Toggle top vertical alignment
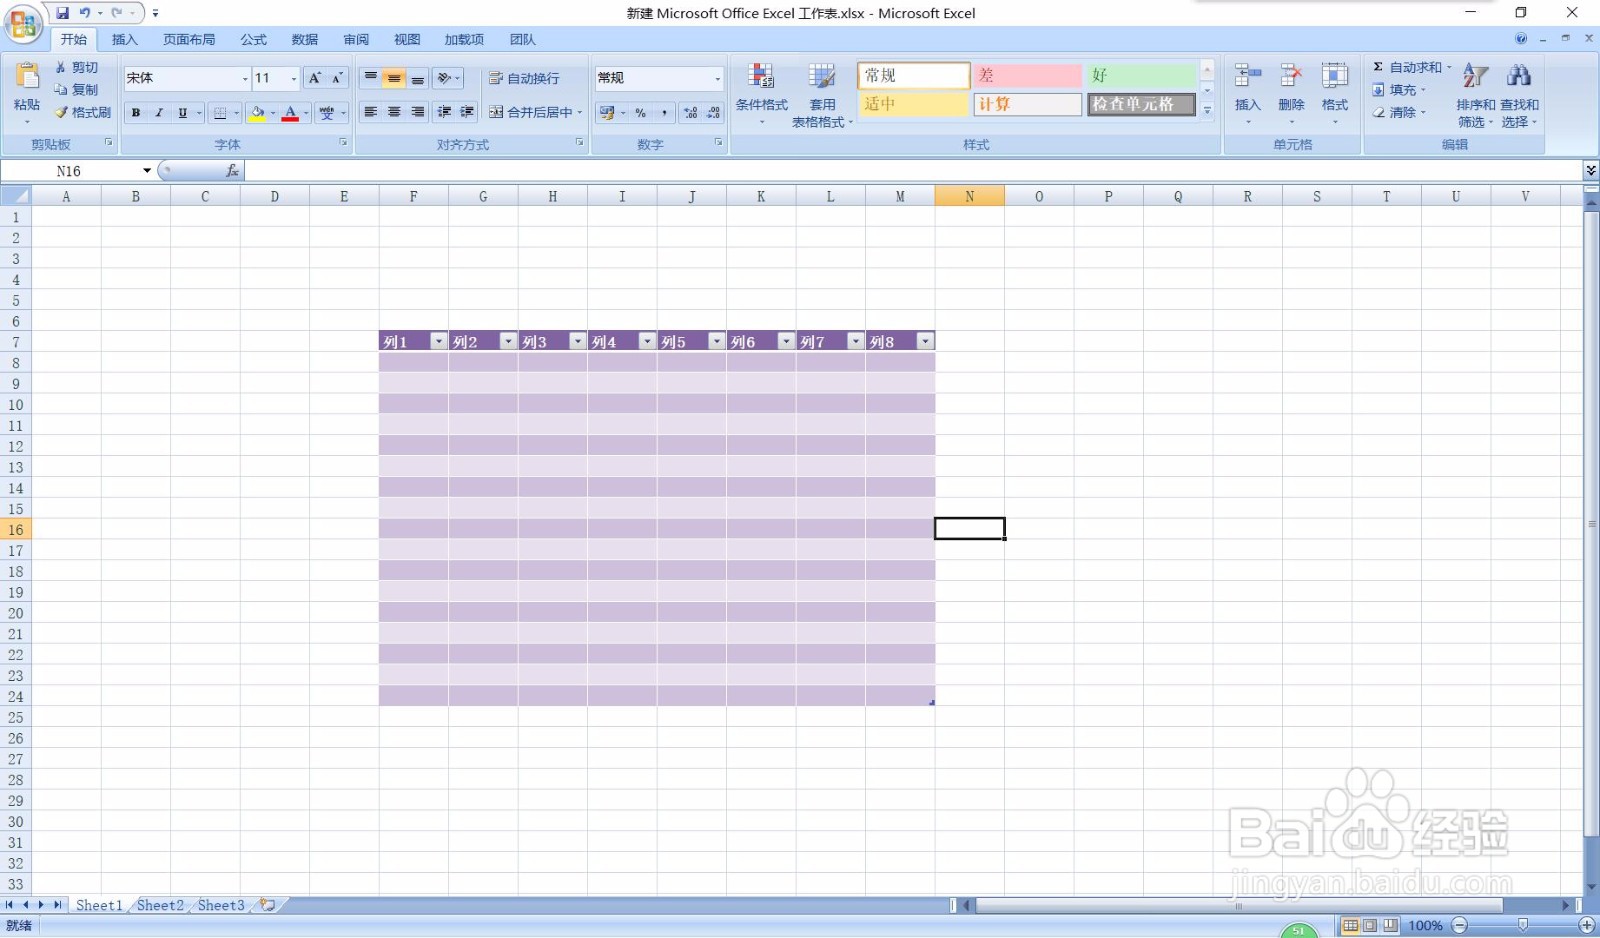This screenshot has width=1600, height=938. click(x=371, y=78)
